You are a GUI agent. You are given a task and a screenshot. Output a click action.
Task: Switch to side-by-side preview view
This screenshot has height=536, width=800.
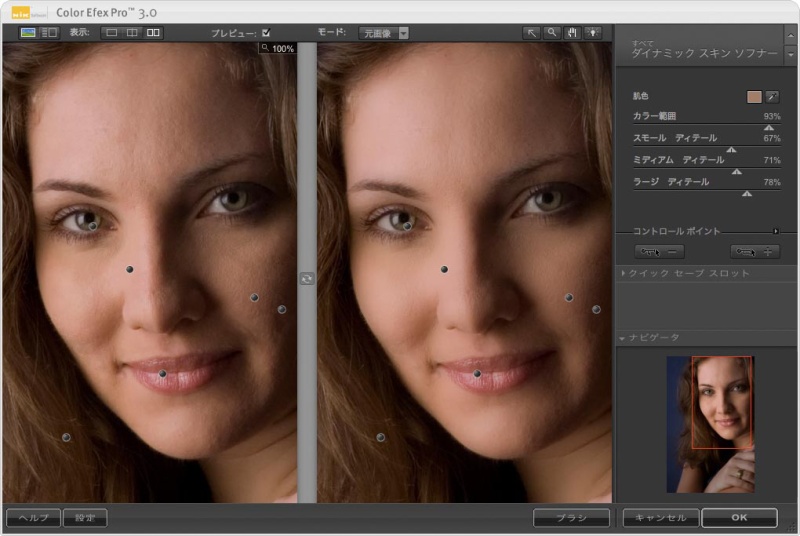(153, 33)
